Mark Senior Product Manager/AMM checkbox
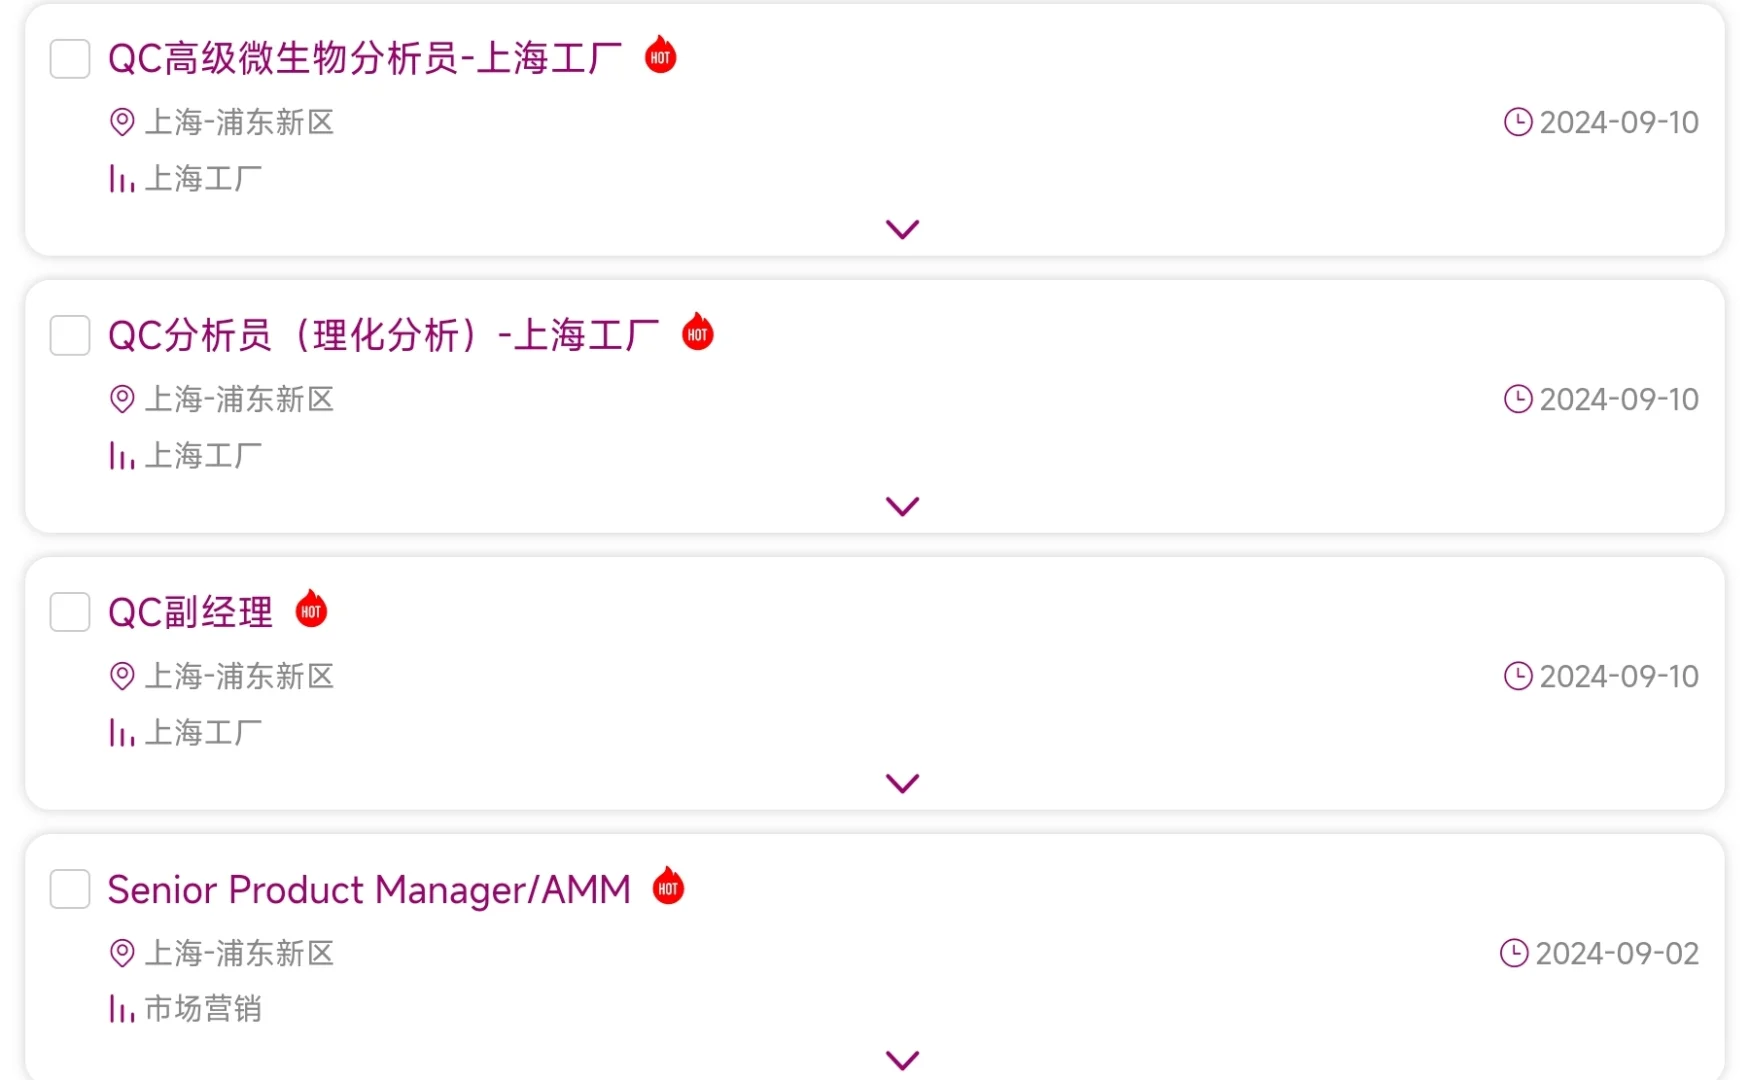 tap(70, 889)
